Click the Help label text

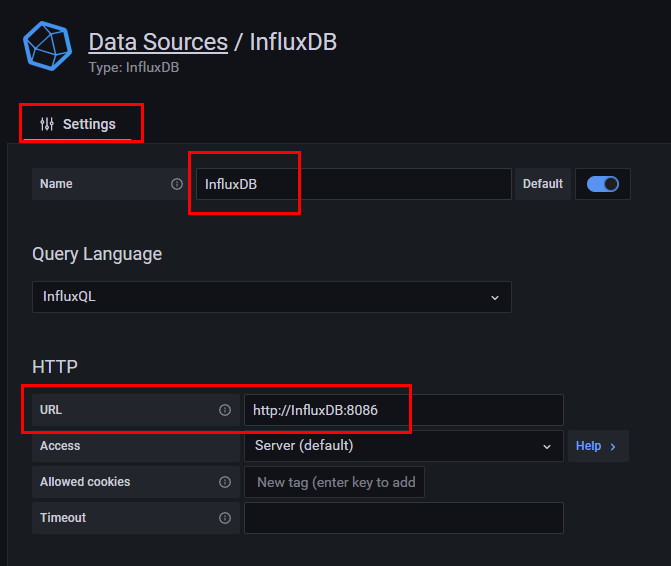click(x=589, y=446)
